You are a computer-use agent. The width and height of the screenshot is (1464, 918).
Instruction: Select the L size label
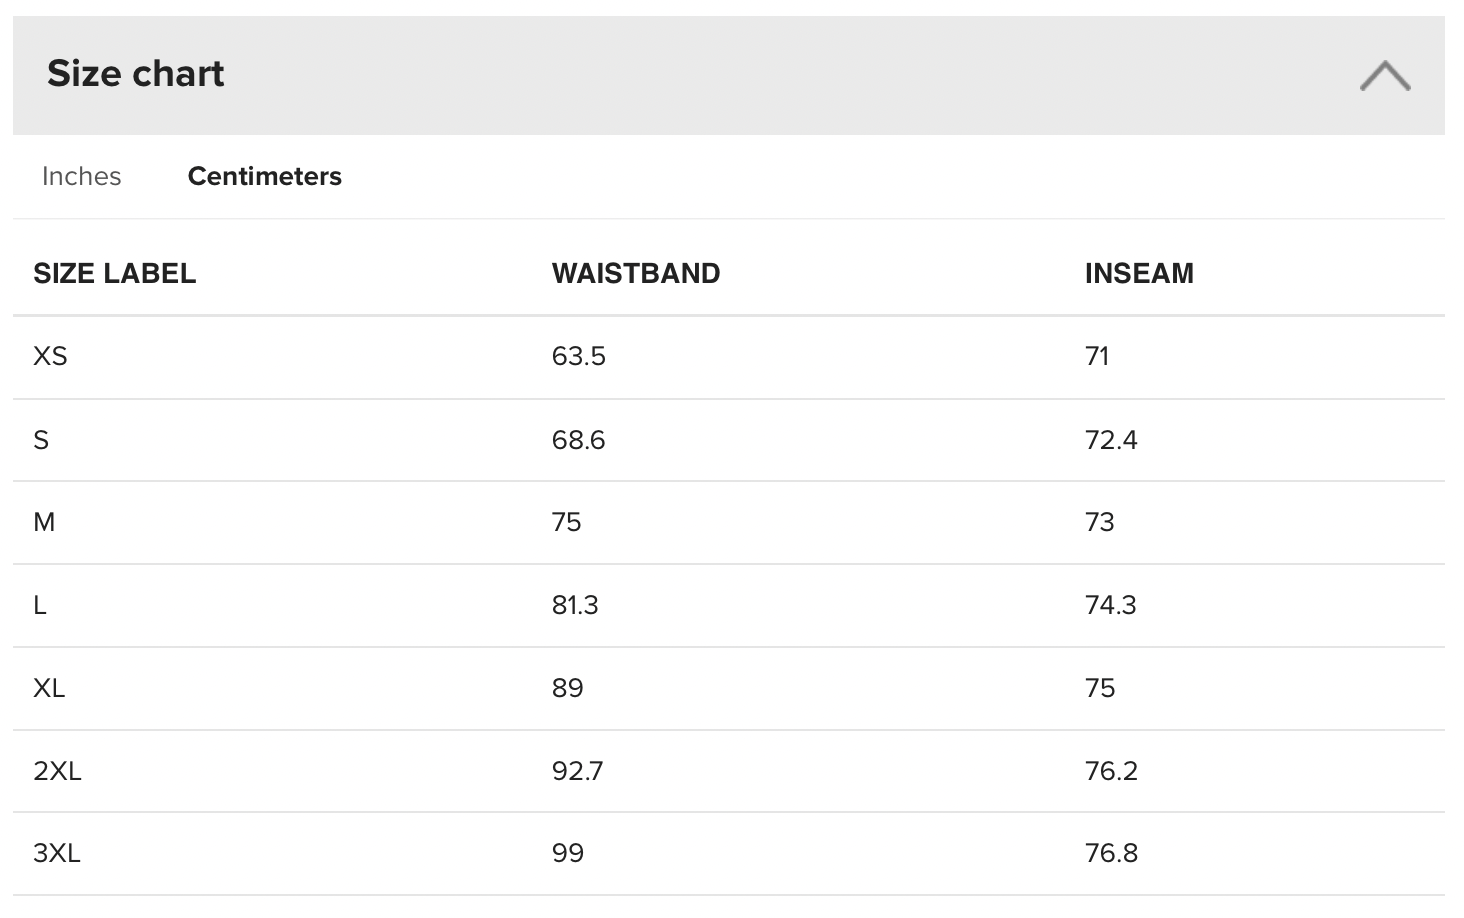40,605
